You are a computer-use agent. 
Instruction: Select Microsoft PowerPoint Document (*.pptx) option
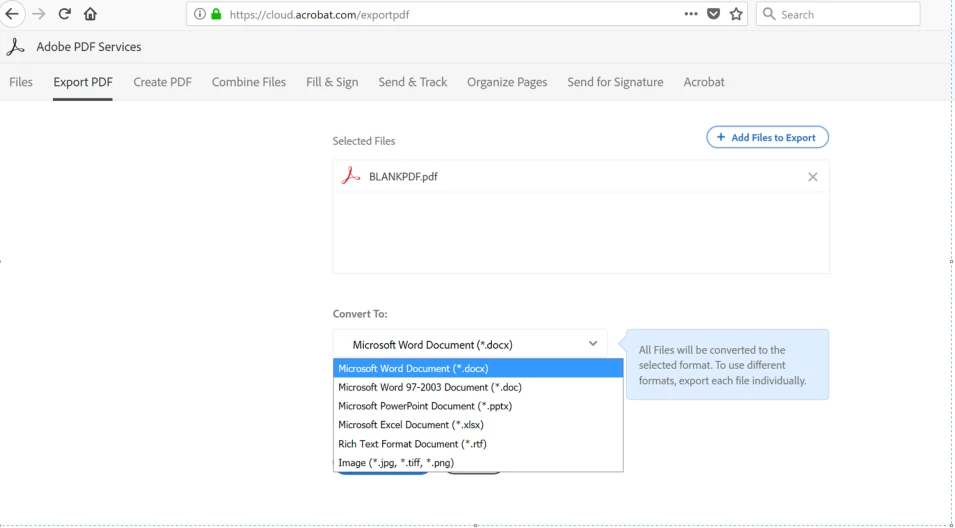478,406
